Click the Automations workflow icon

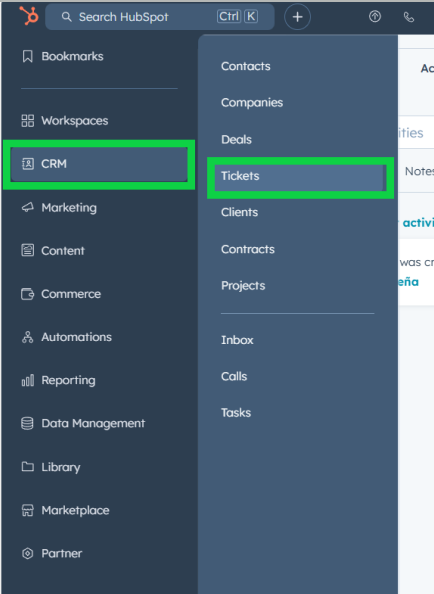pos(27,337)
